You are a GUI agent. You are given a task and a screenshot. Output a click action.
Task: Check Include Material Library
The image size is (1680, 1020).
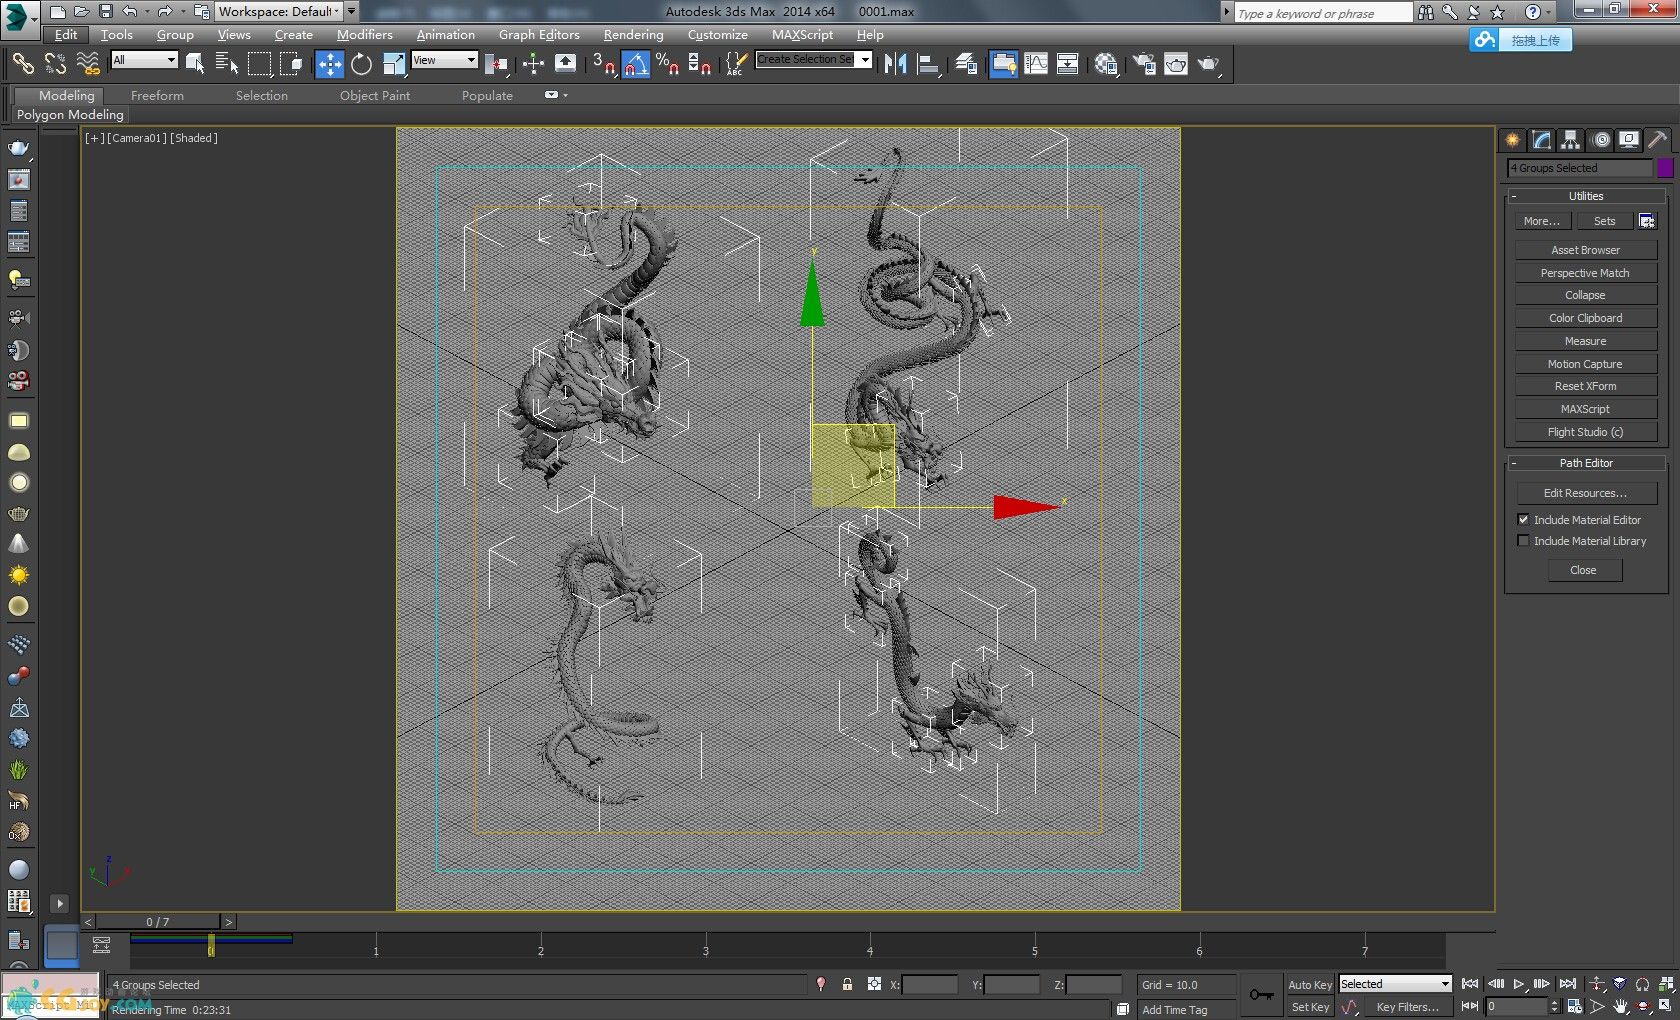(x=1523, y=540)
